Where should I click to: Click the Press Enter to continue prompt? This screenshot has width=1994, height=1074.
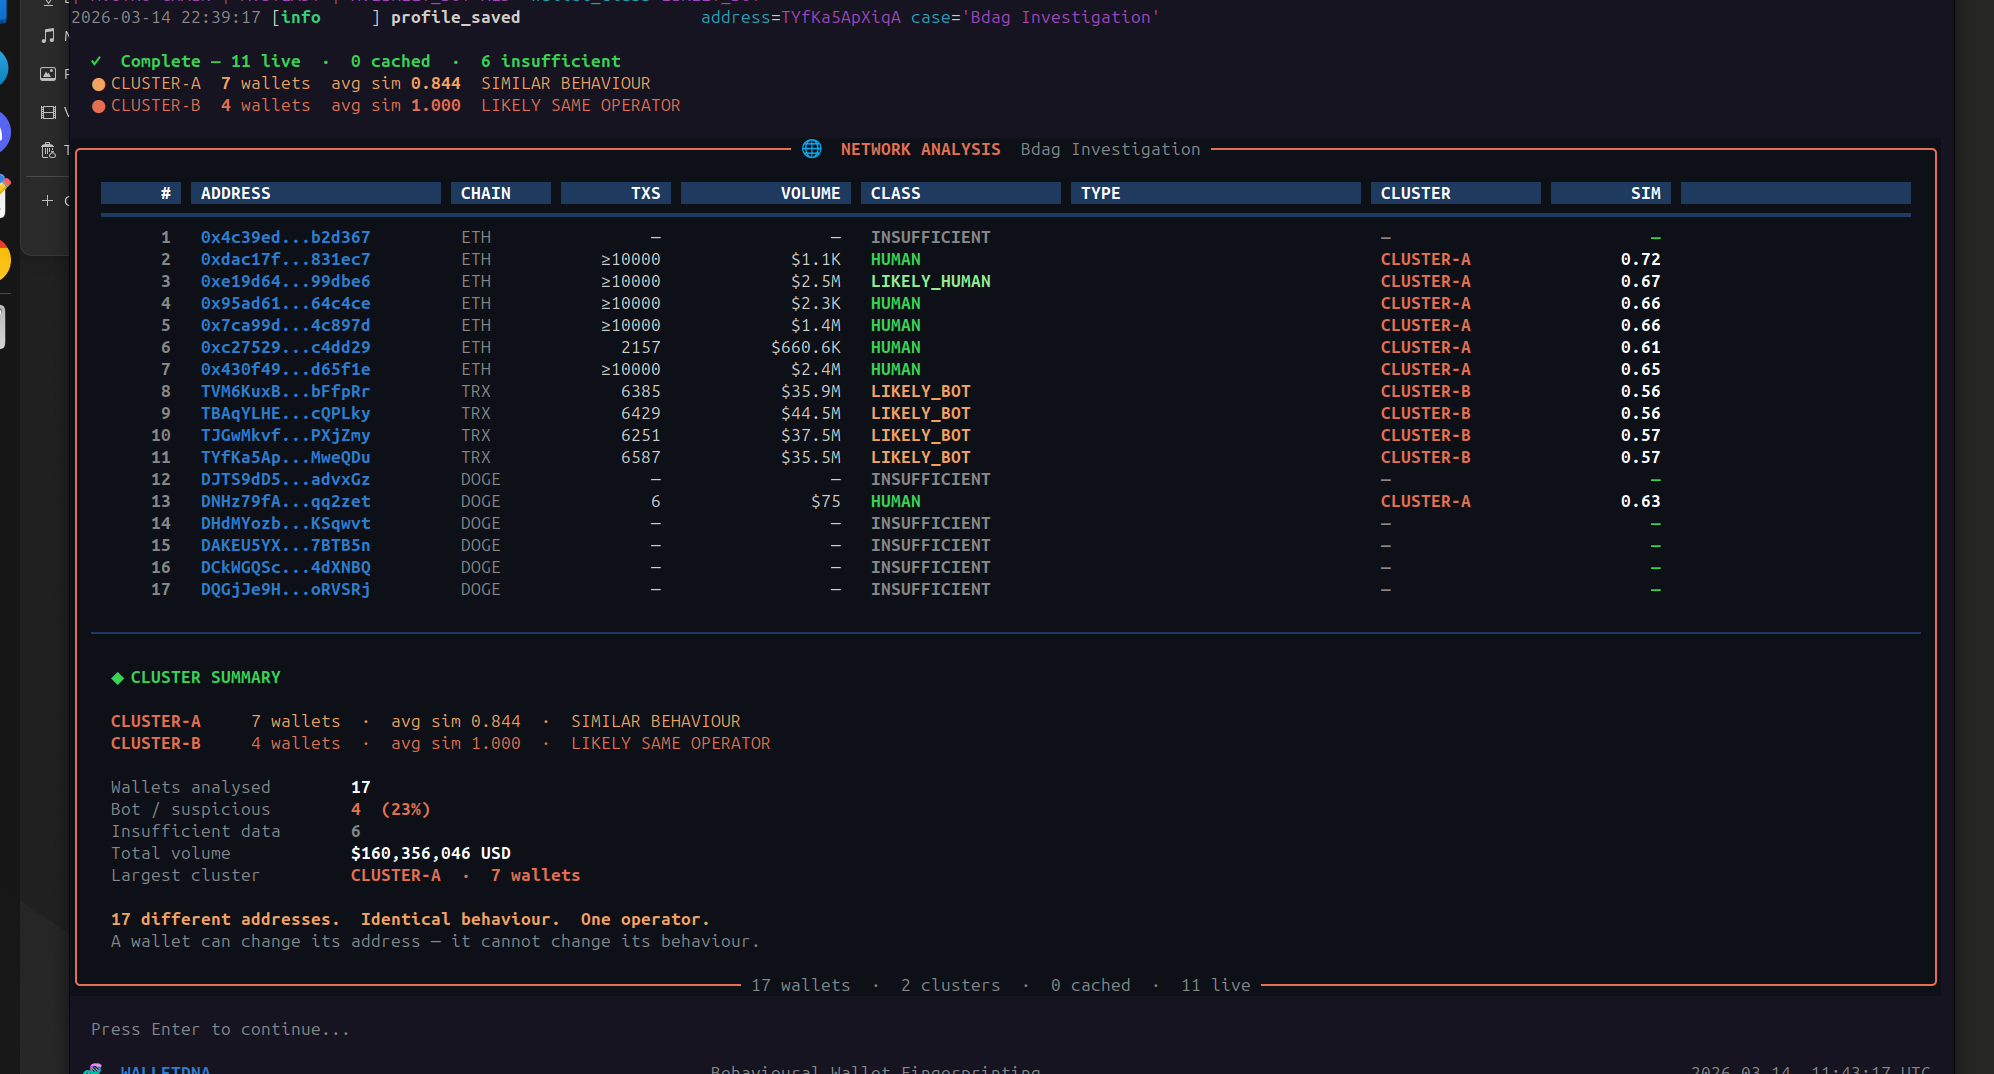coord(220,1029)
